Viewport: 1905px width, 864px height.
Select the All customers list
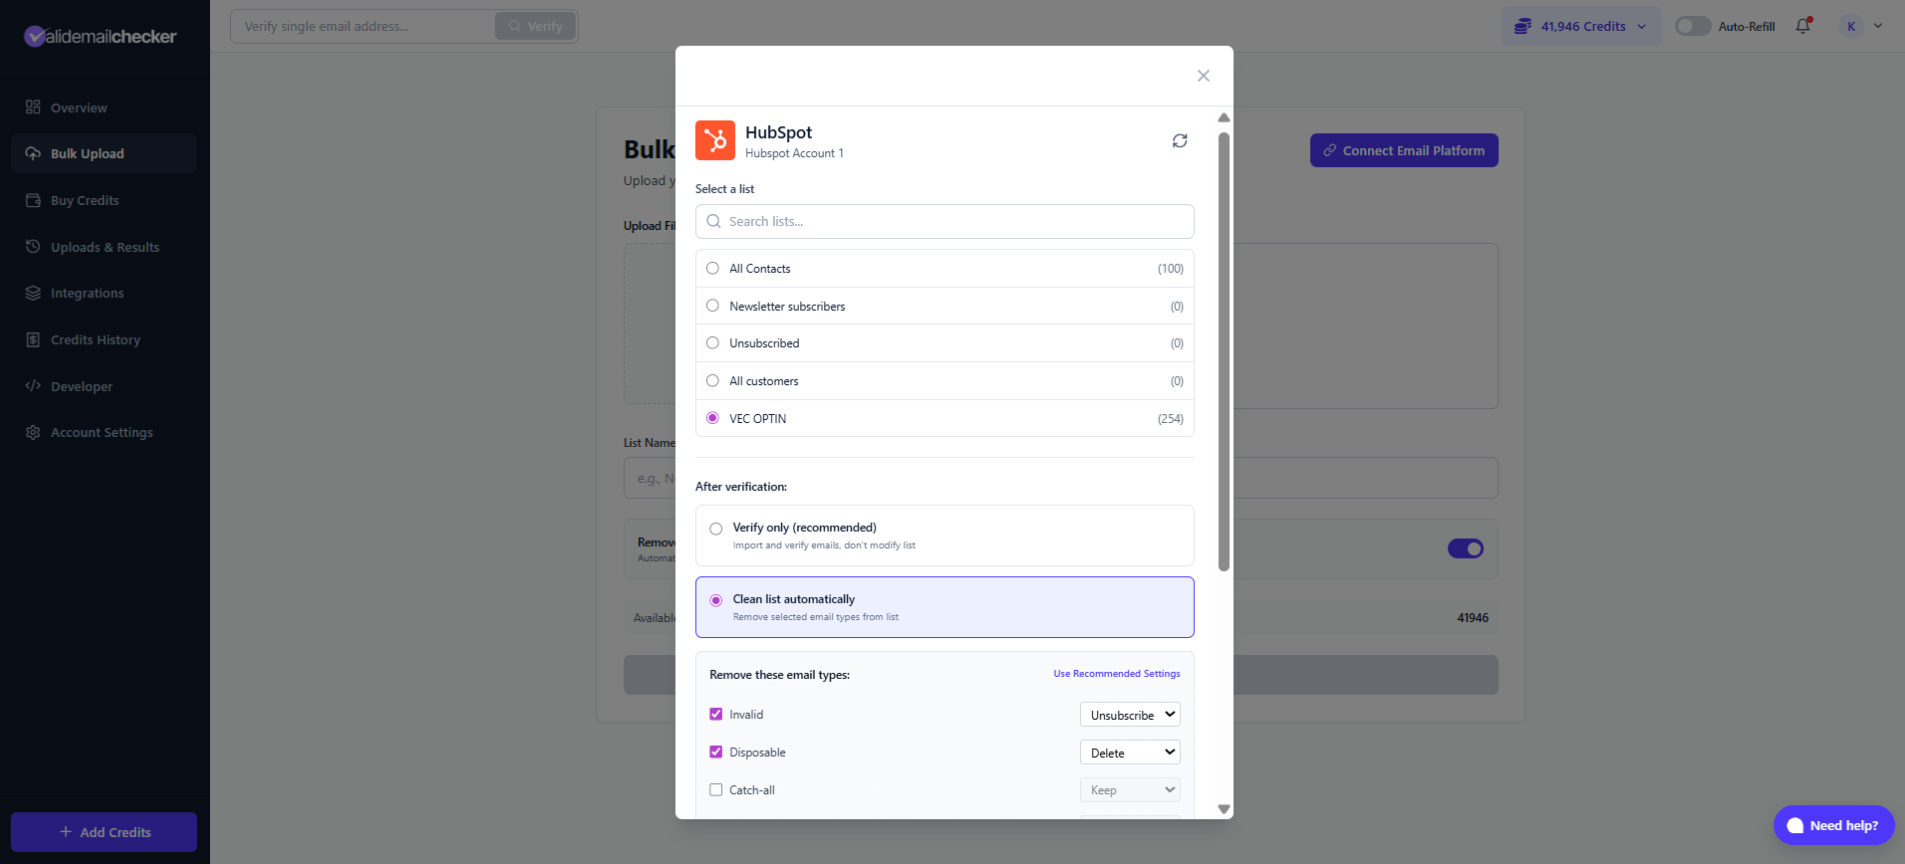click(945, 381)
